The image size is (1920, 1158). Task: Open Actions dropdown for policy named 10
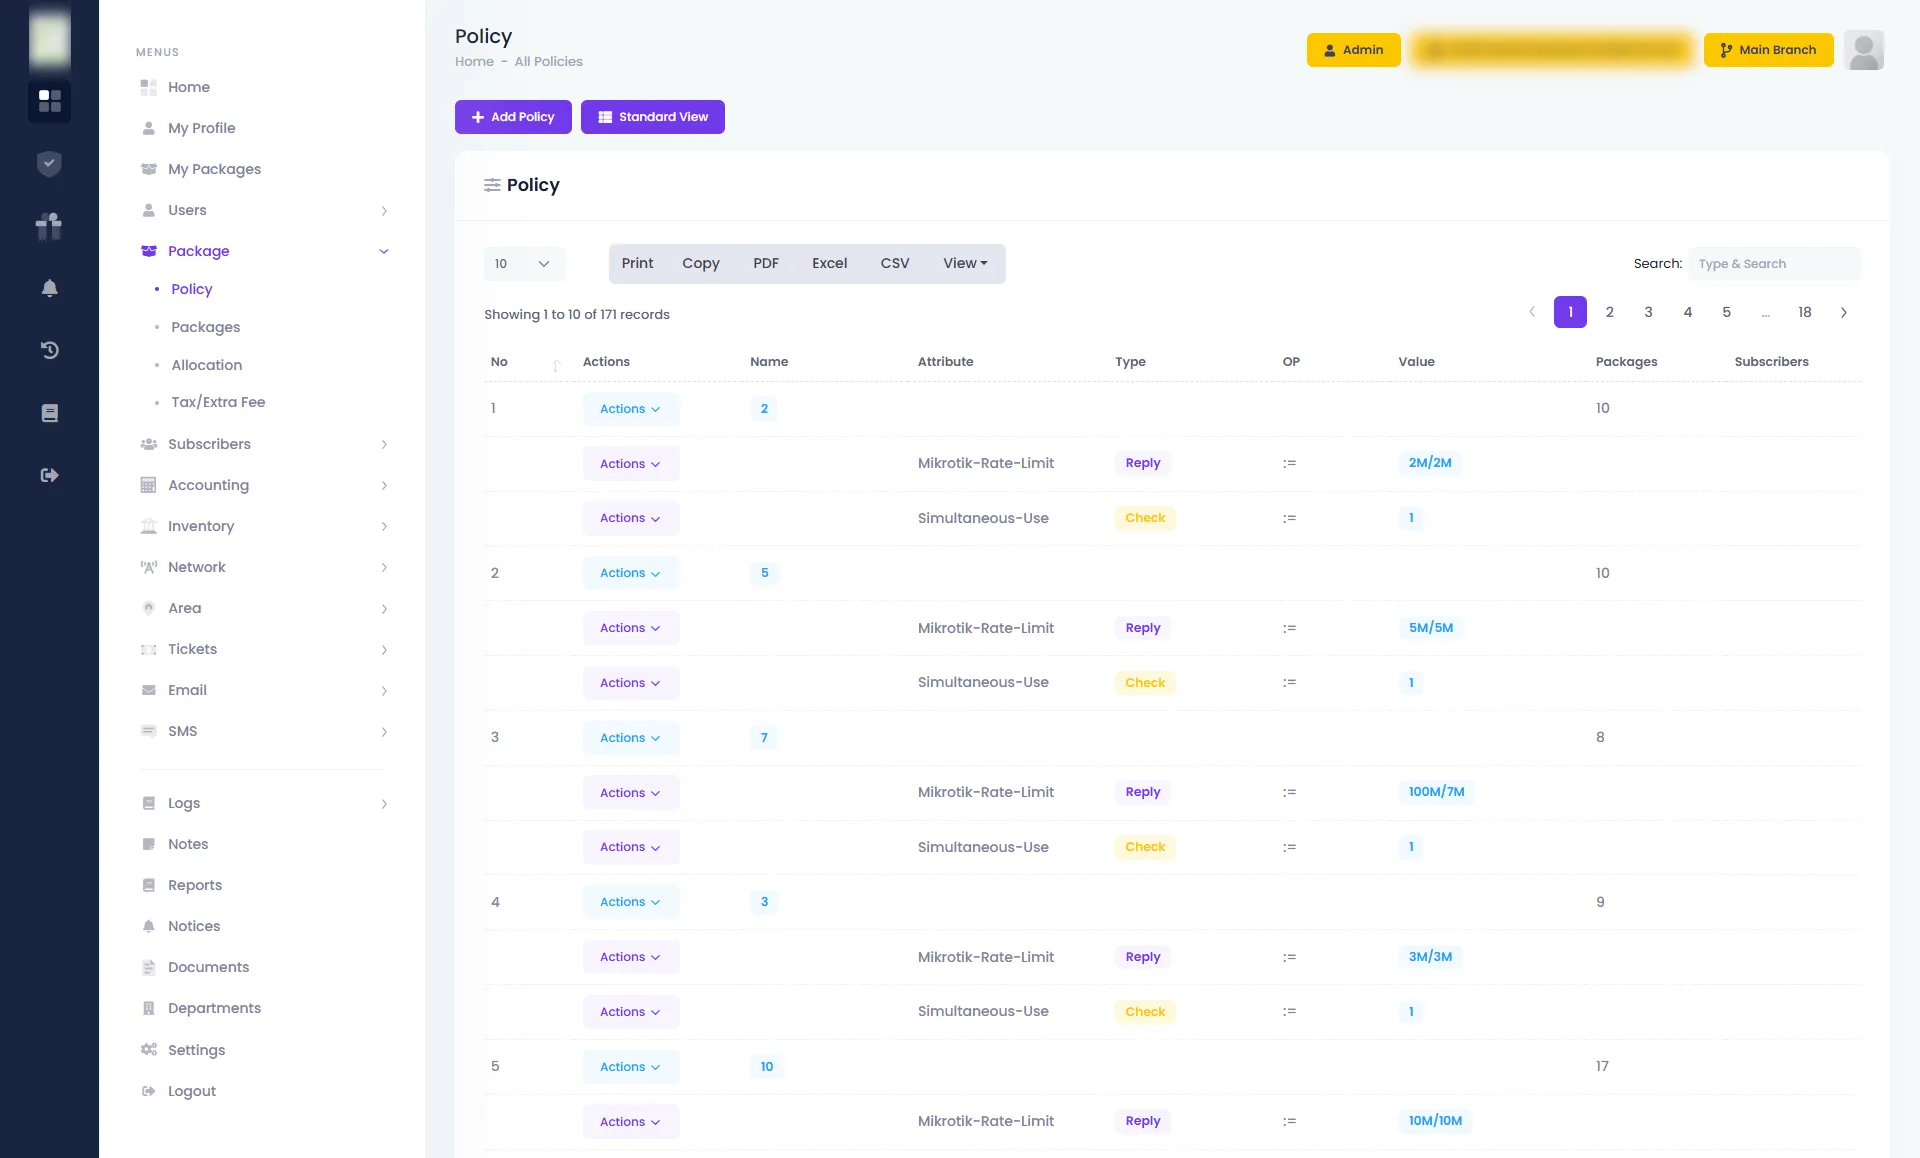631,1067
